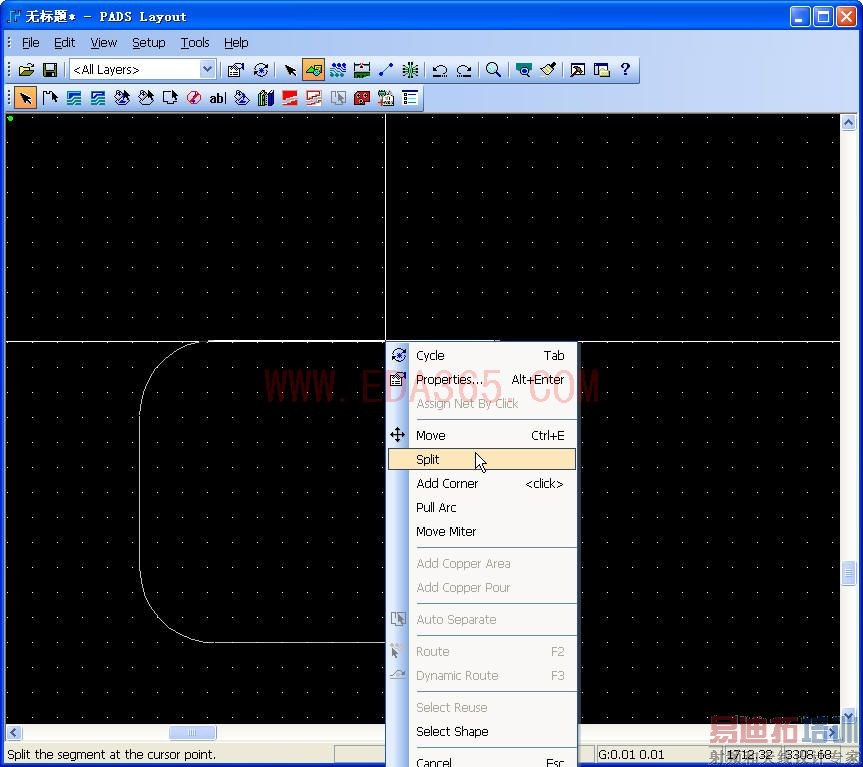
Task: Select the ab| Text tool
Action: (x=217, y=98)
